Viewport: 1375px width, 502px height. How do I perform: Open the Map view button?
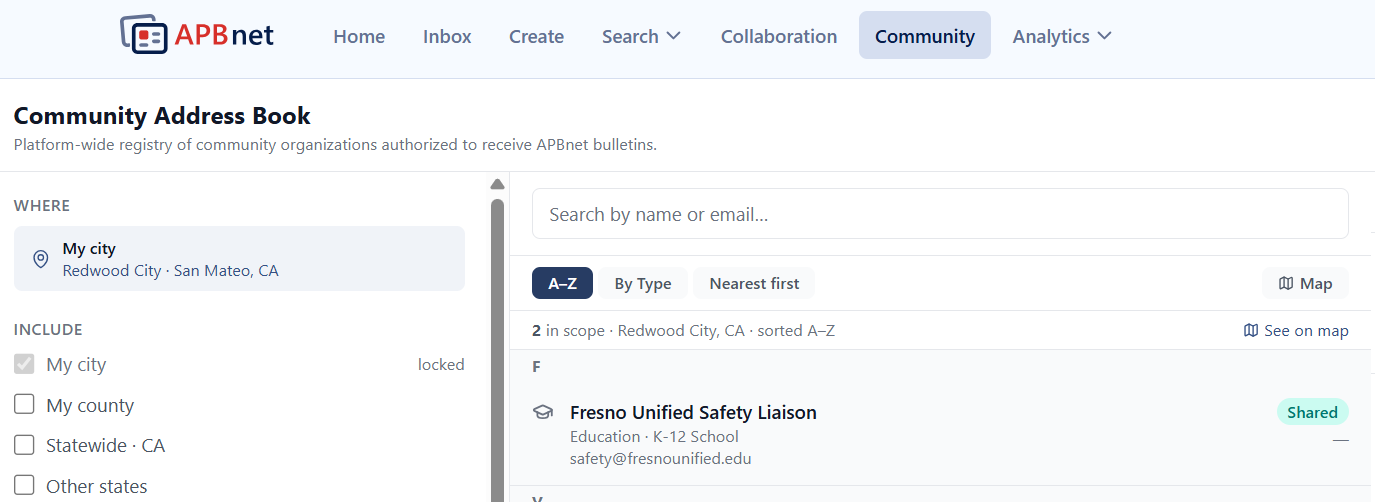[1305, 284]
